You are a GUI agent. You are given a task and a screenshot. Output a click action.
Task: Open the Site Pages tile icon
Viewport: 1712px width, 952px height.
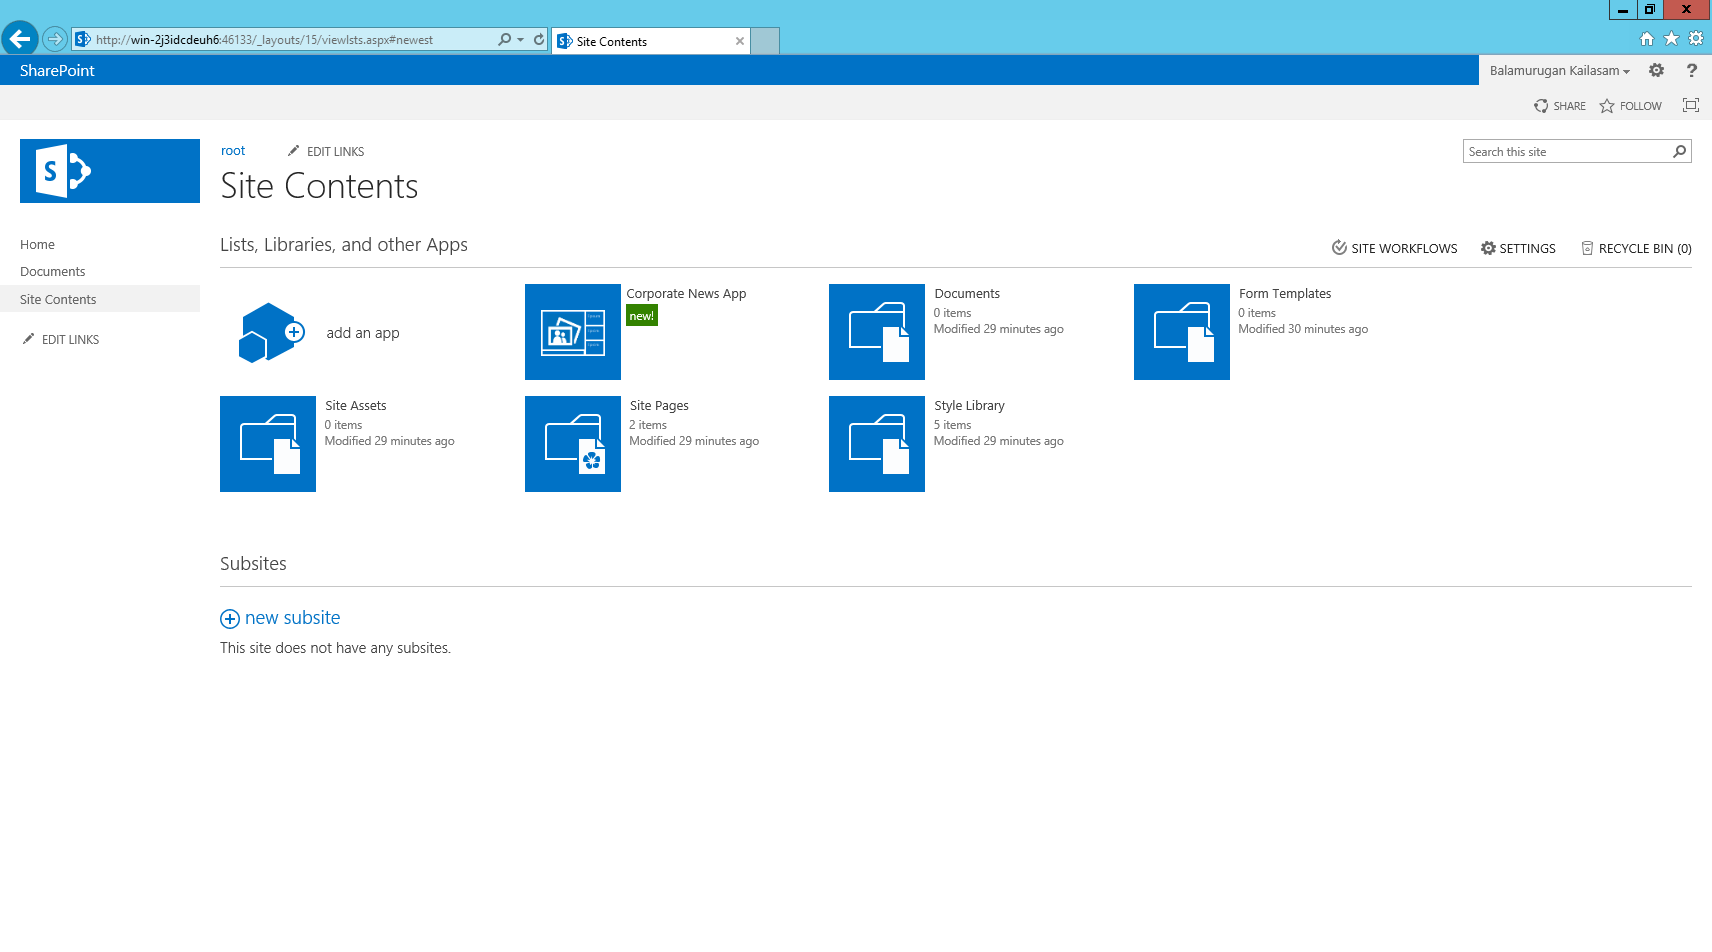pyautogui.click(x=573, y=444)
